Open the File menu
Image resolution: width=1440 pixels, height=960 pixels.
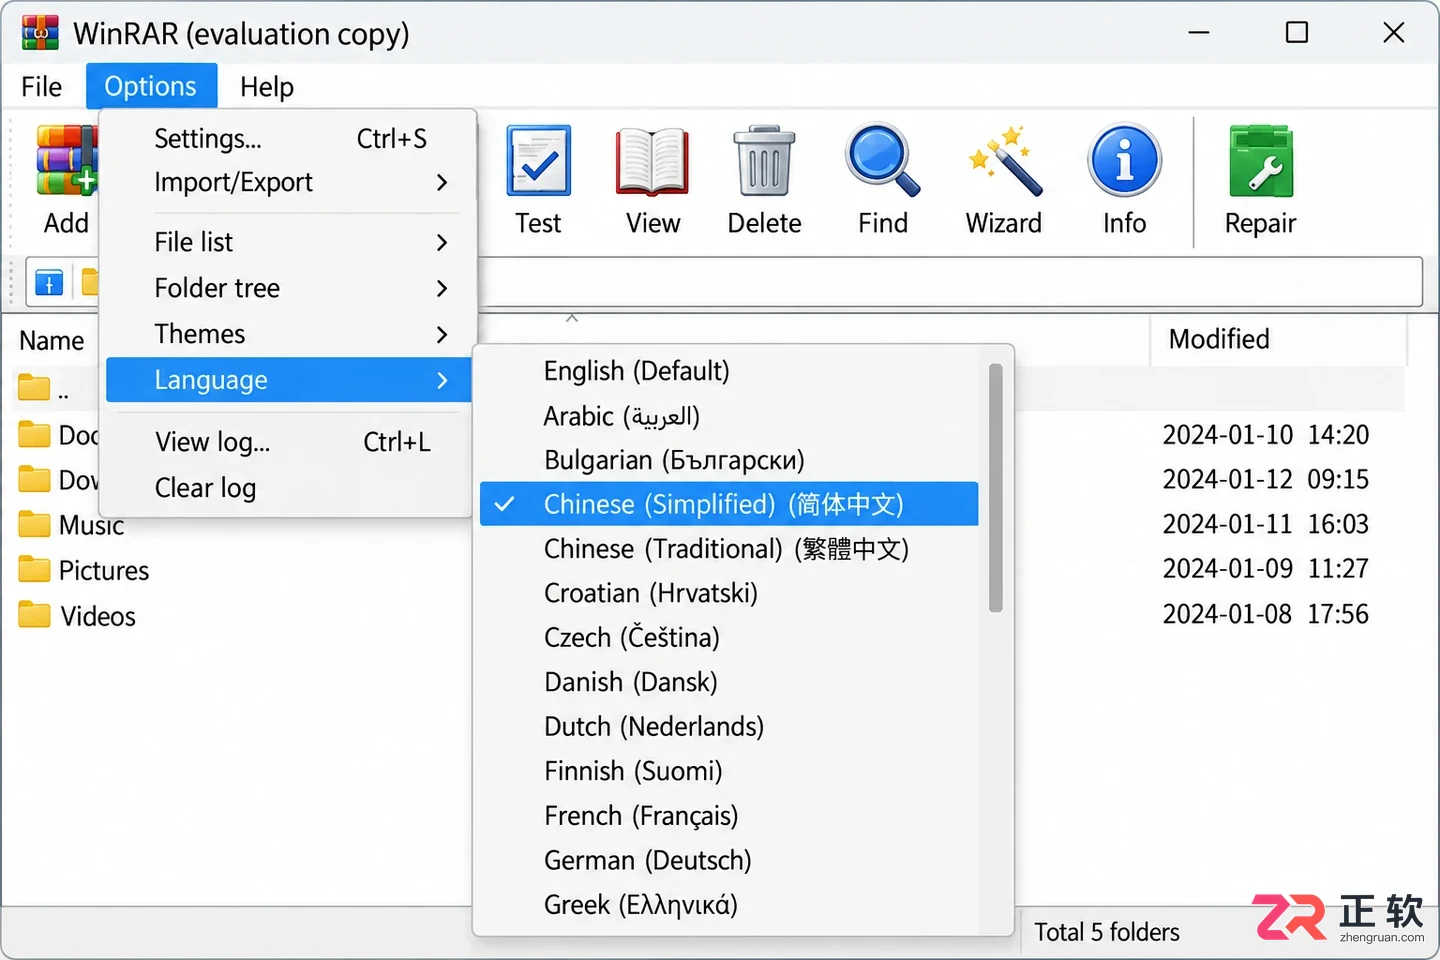click(41, 87)
